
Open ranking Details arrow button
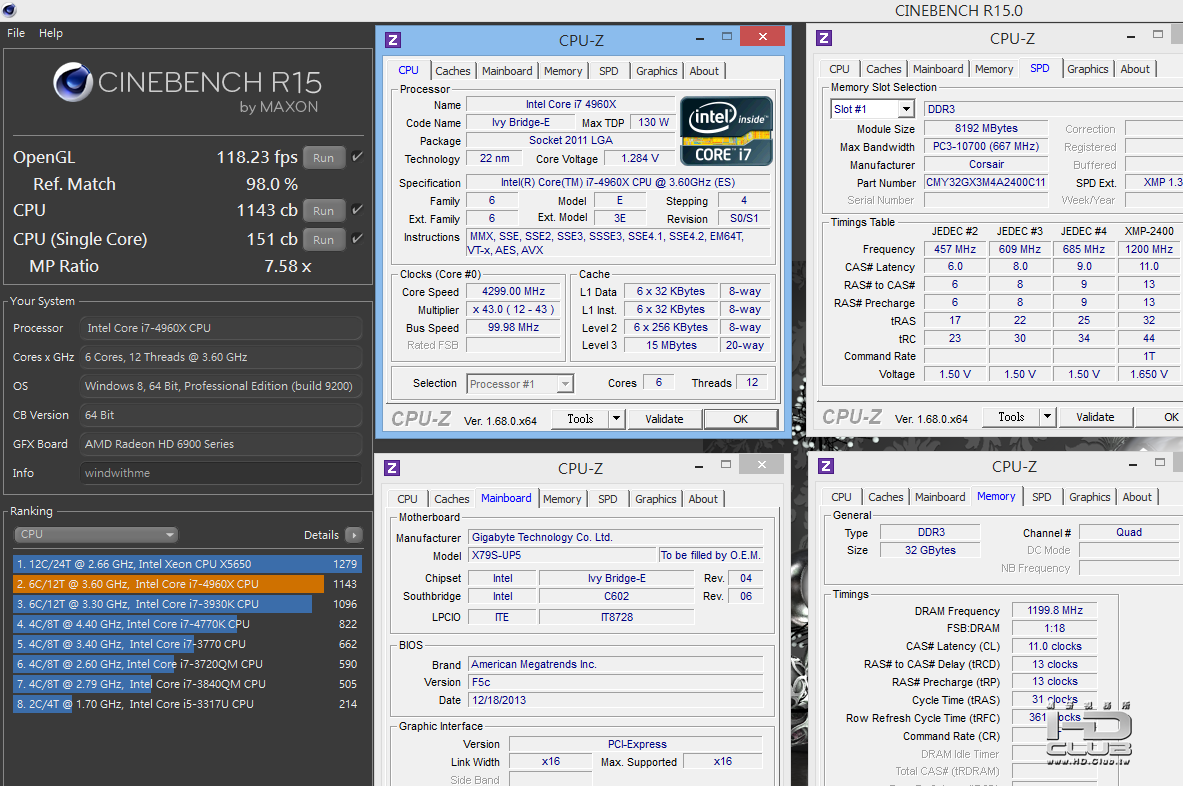[x=353, y=535]
